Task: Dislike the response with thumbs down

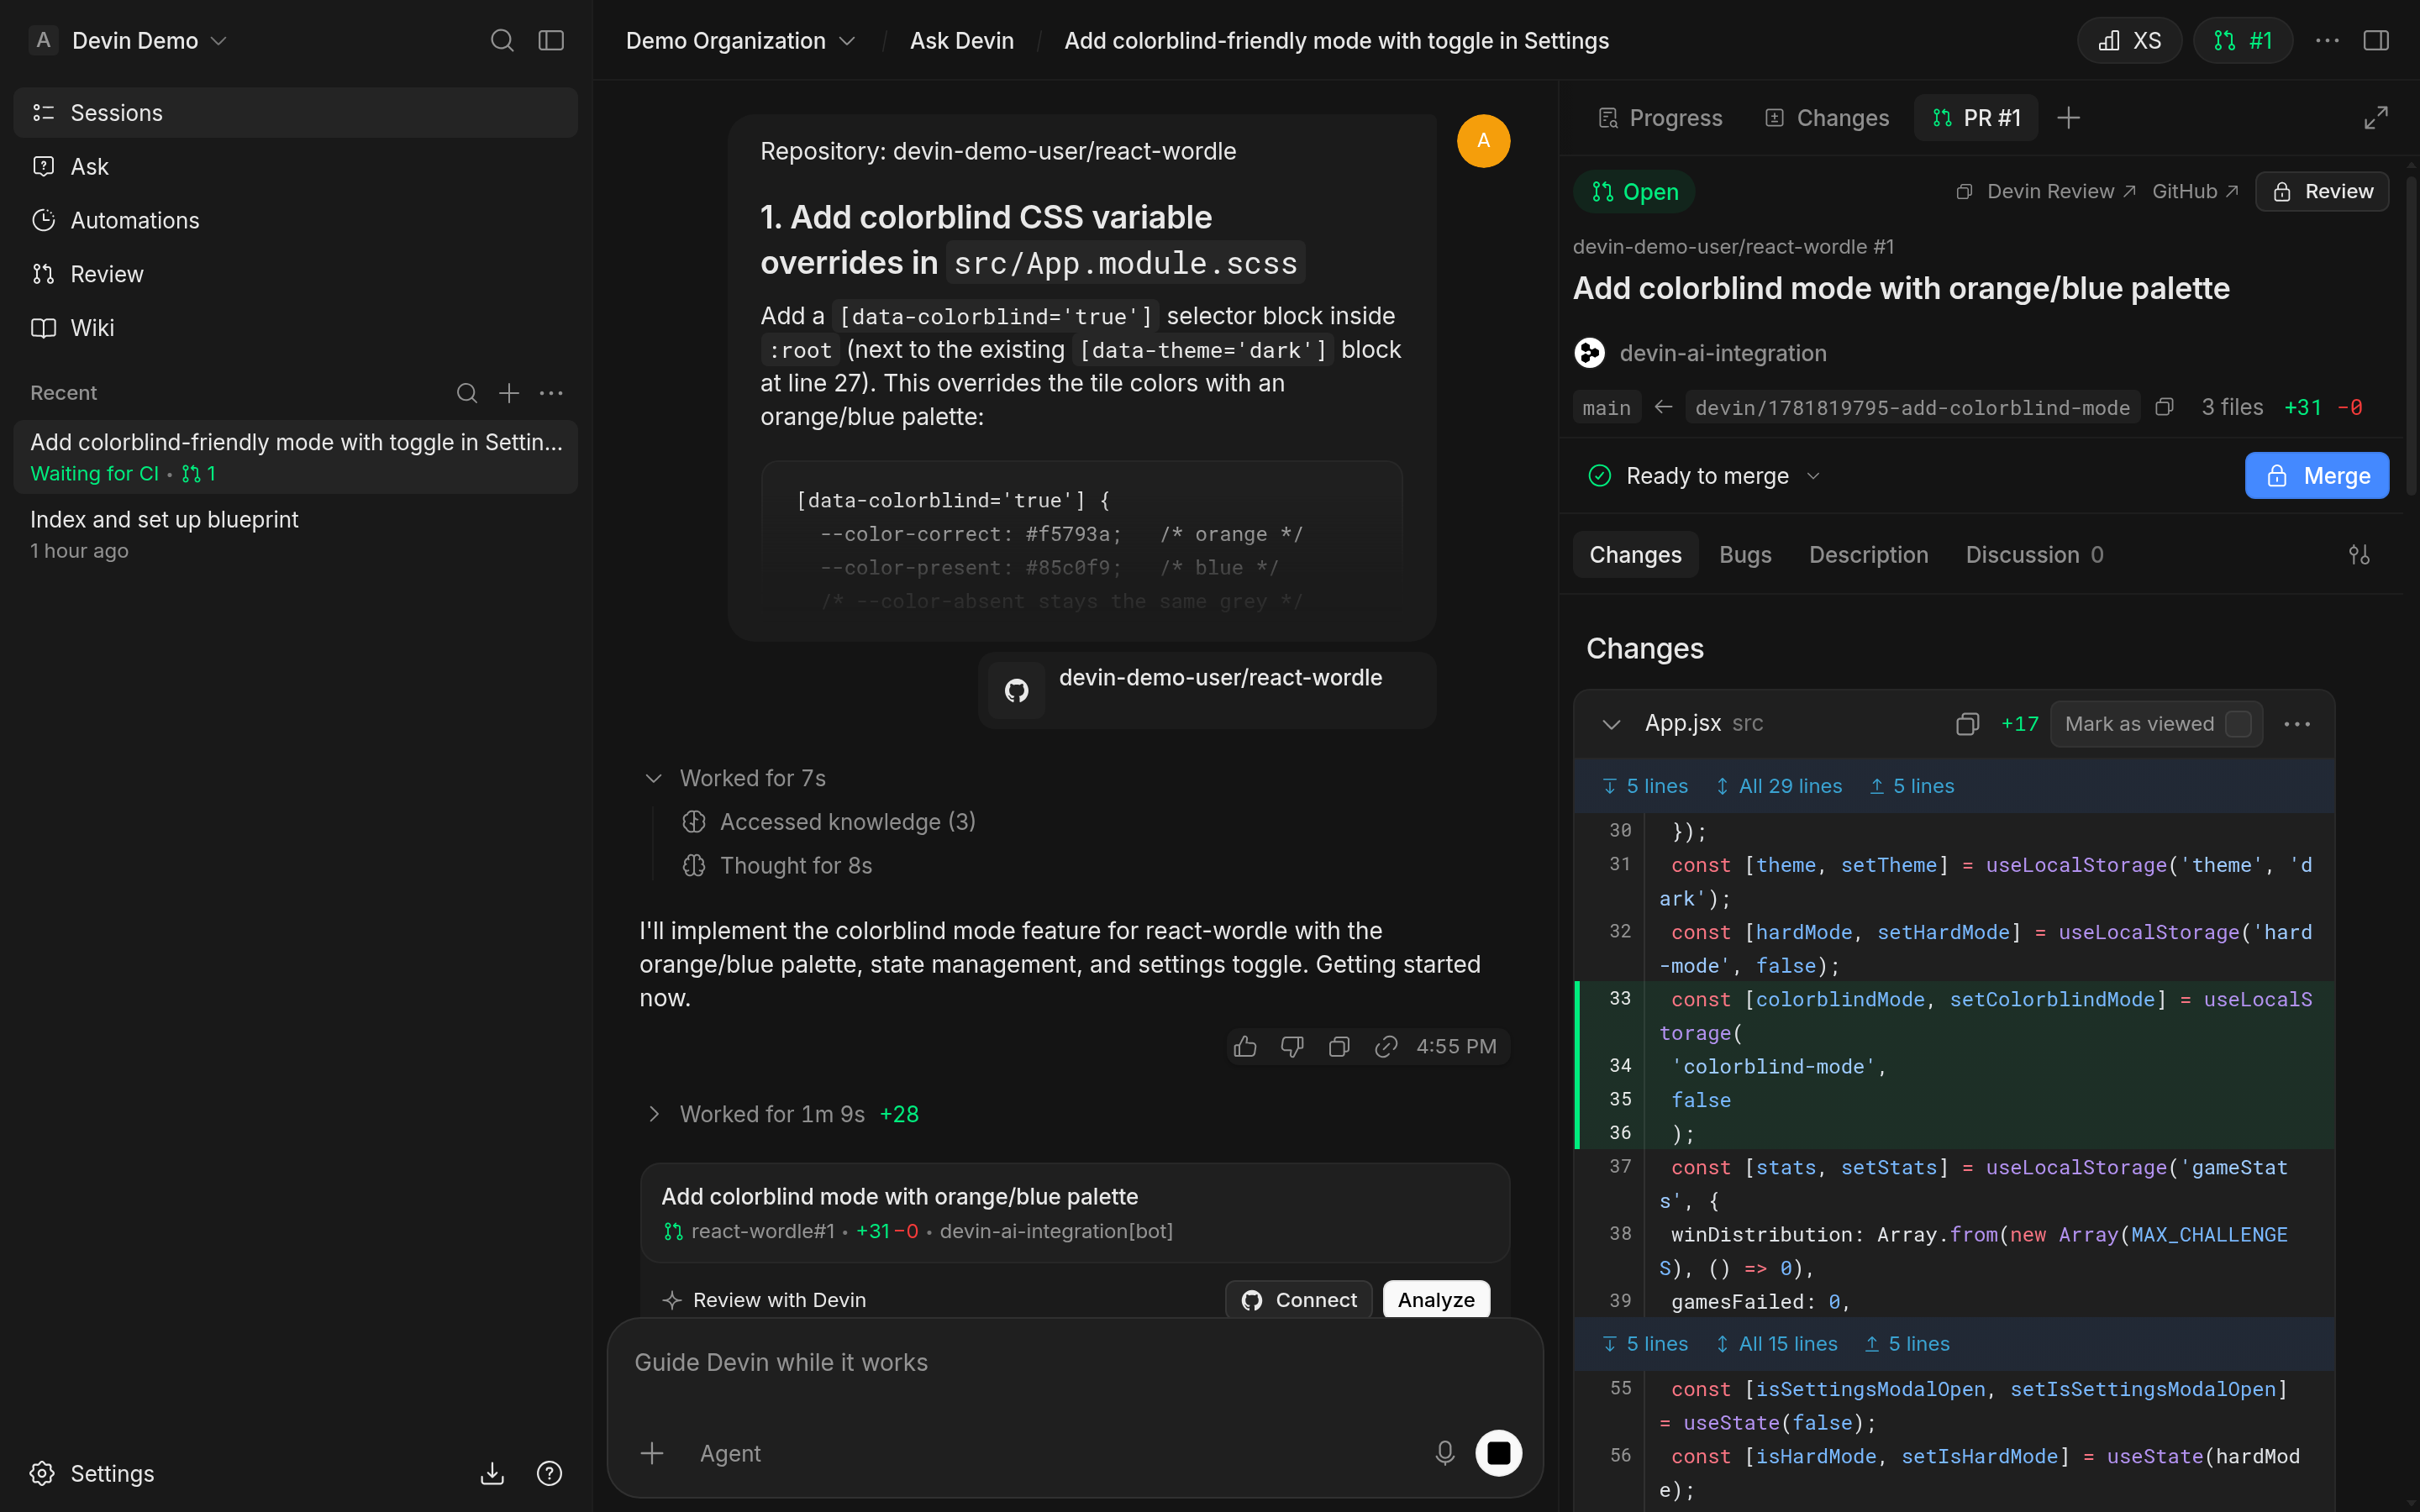Action: 1292,1046
